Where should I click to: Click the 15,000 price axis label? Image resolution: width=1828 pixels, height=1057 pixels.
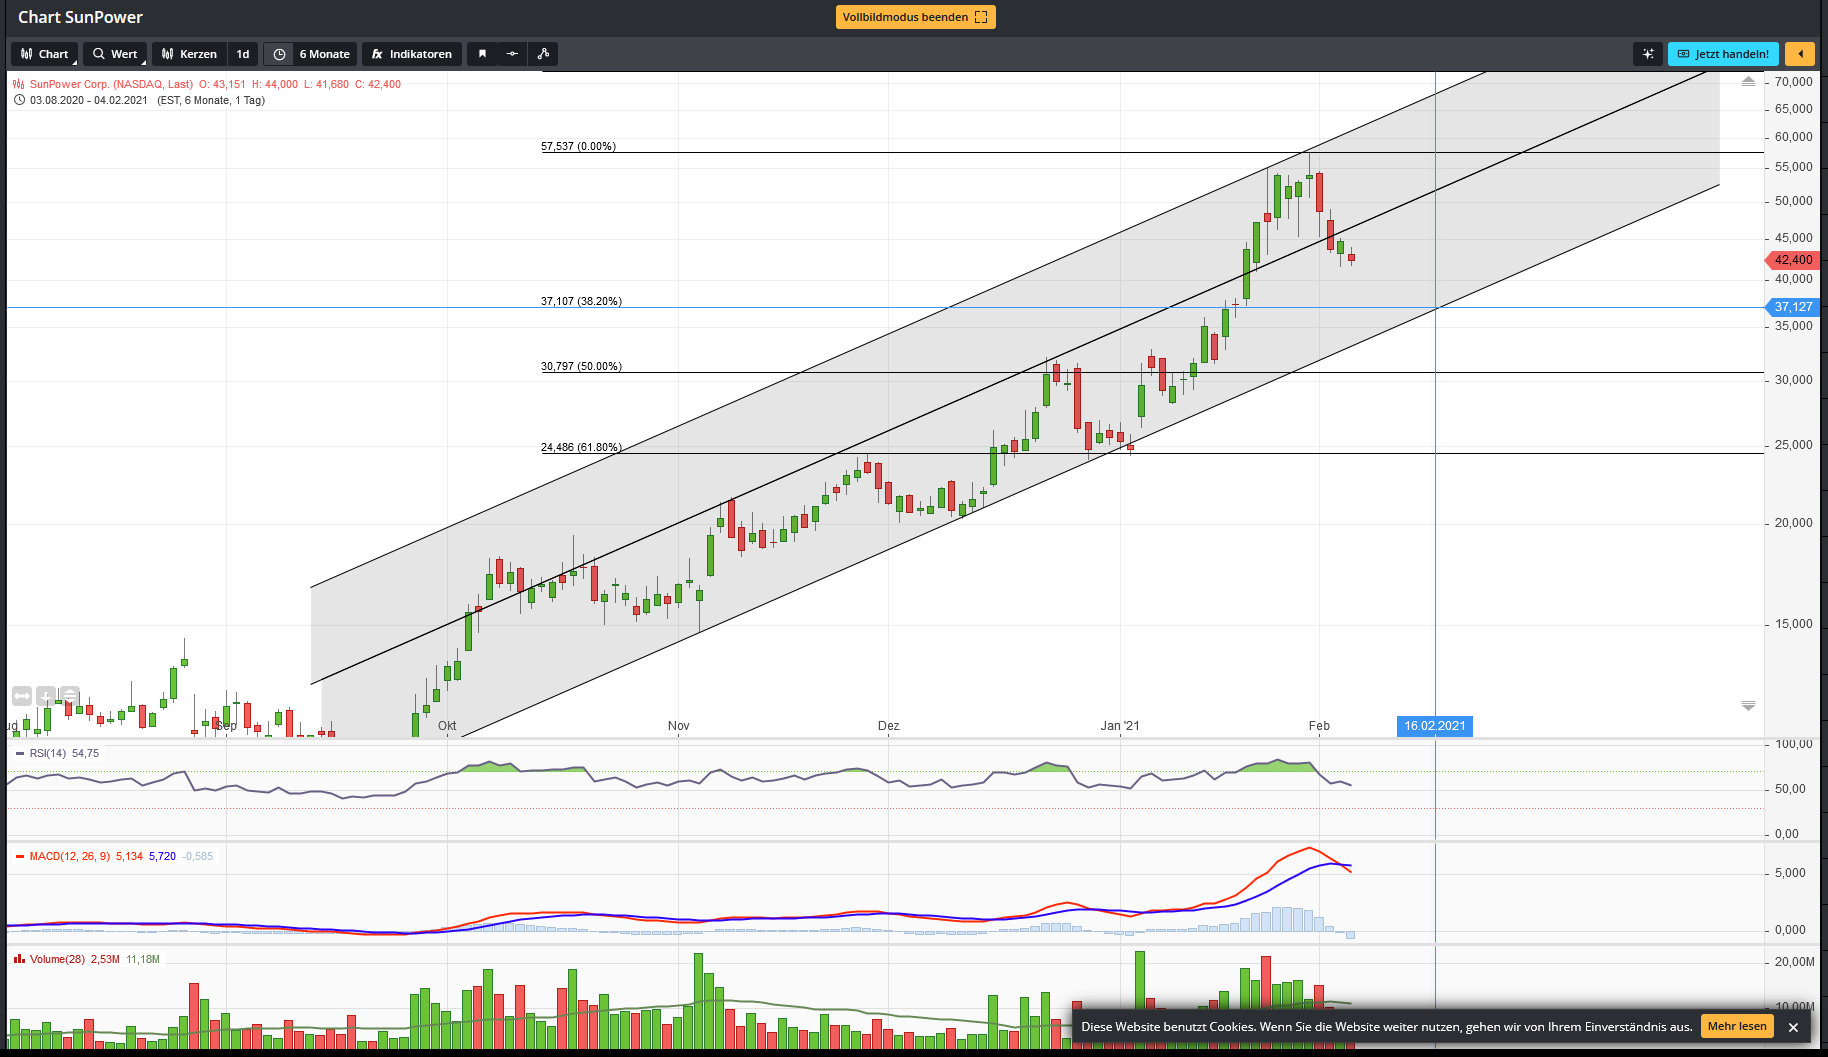1794,624
